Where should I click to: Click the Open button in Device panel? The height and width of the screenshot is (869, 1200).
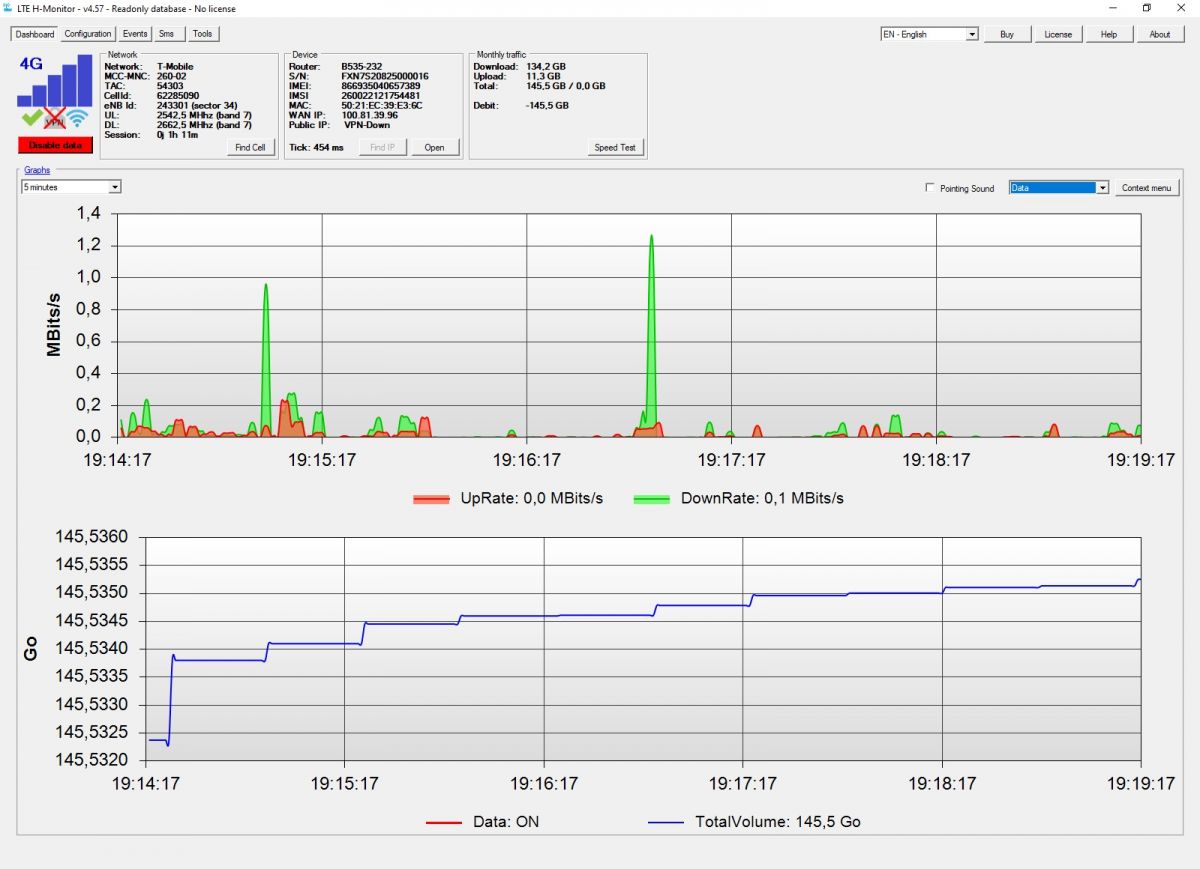click(x=434, y=148)
